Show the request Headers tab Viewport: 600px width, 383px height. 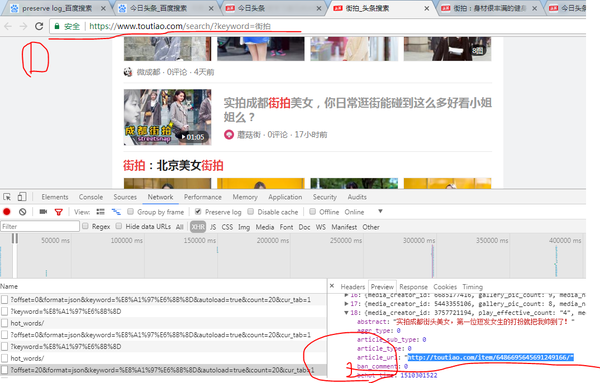point(353,287)
